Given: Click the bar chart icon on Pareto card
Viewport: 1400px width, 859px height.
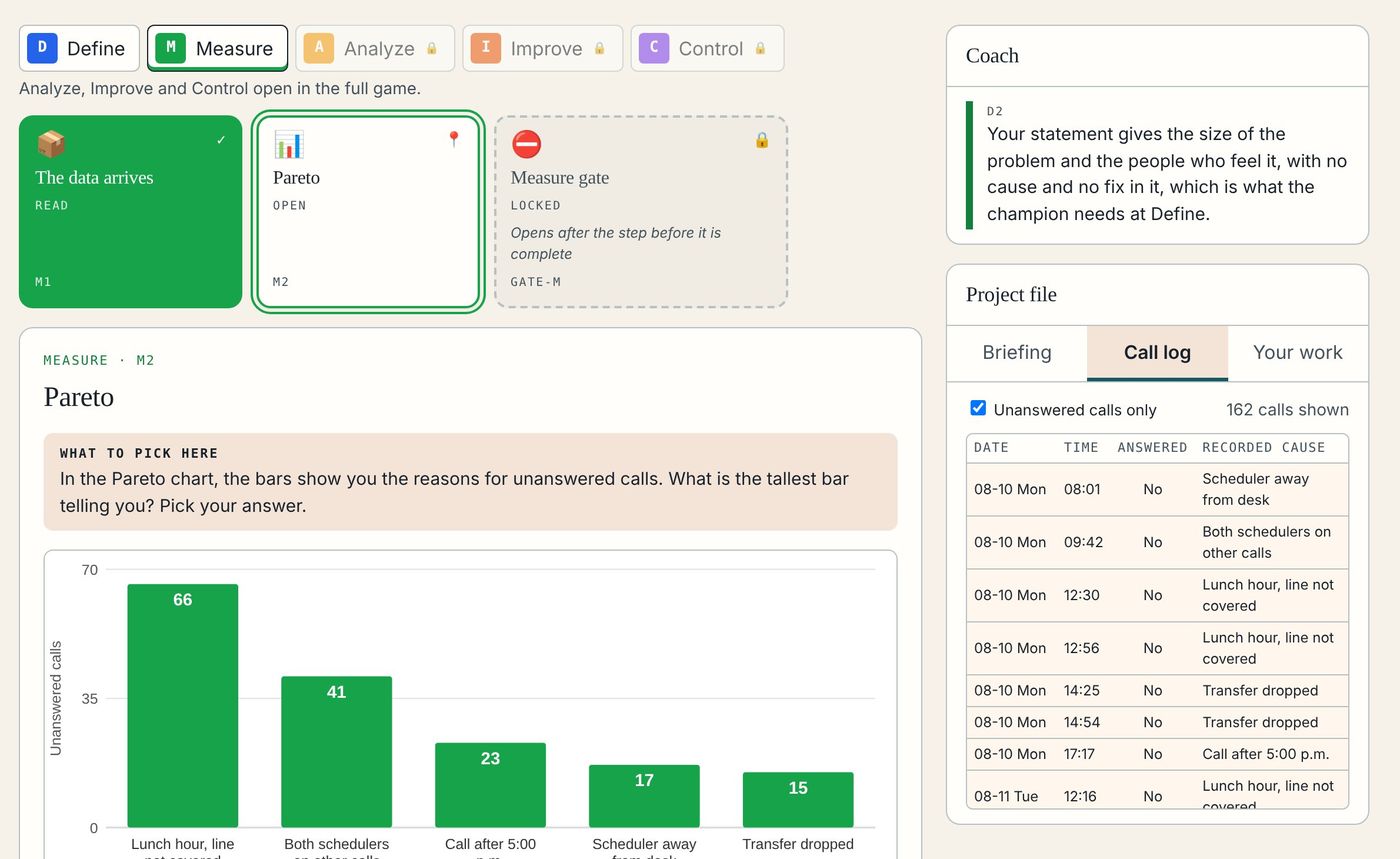Looking at the screenshot, I should (x=288, y=144).
